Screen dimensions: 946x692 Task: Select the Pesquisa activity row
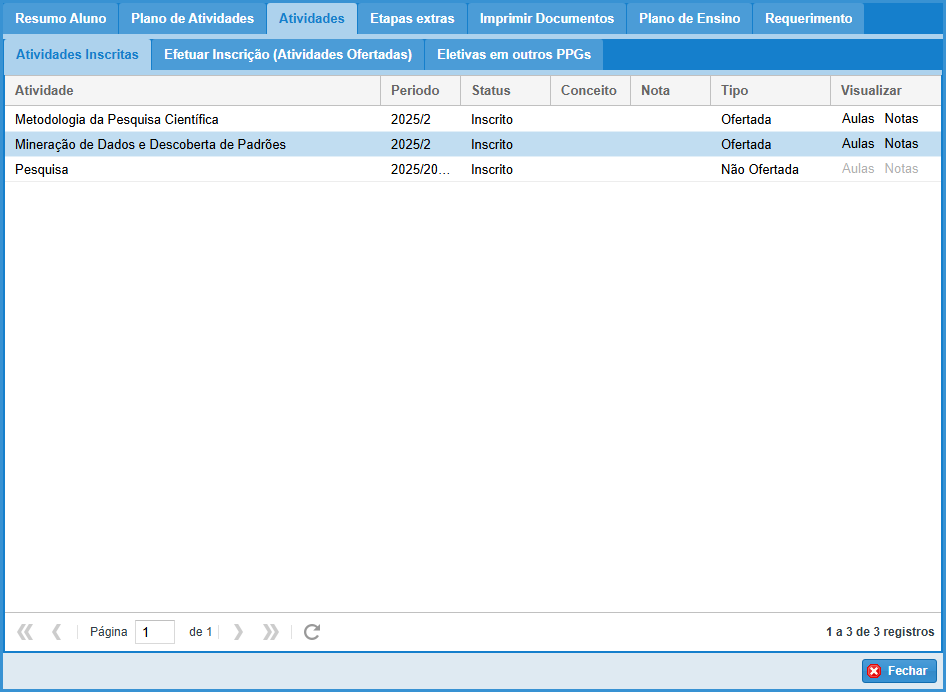[x=200, y=170]
